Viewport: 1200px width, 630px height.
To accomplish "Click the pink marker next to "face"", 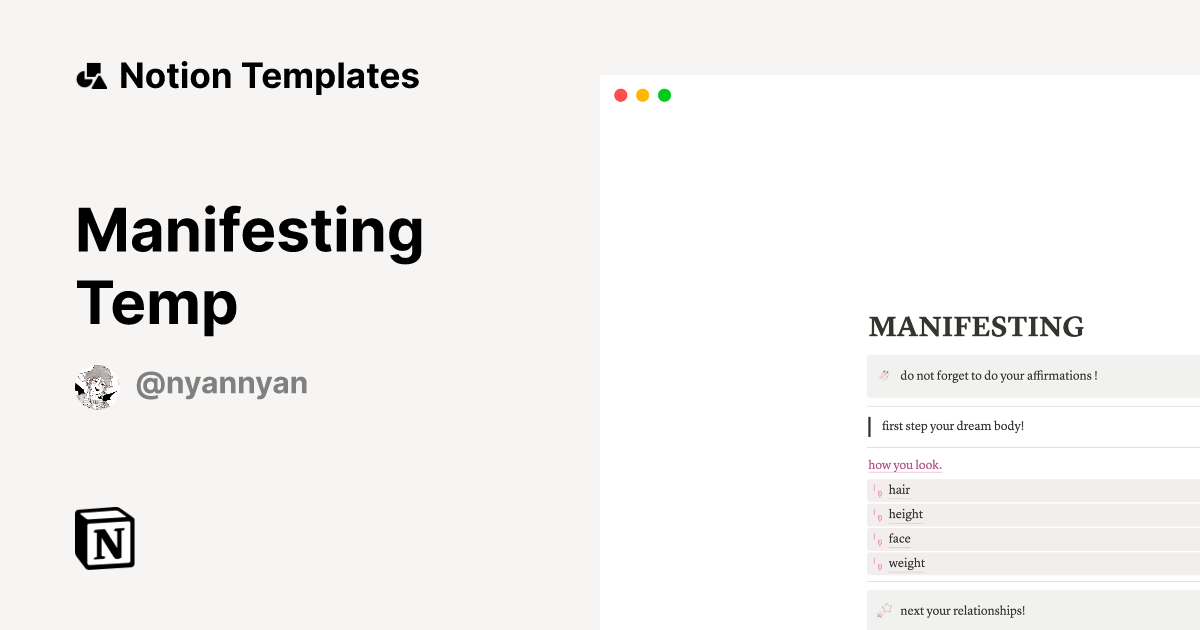I will [x=876, y=538].
